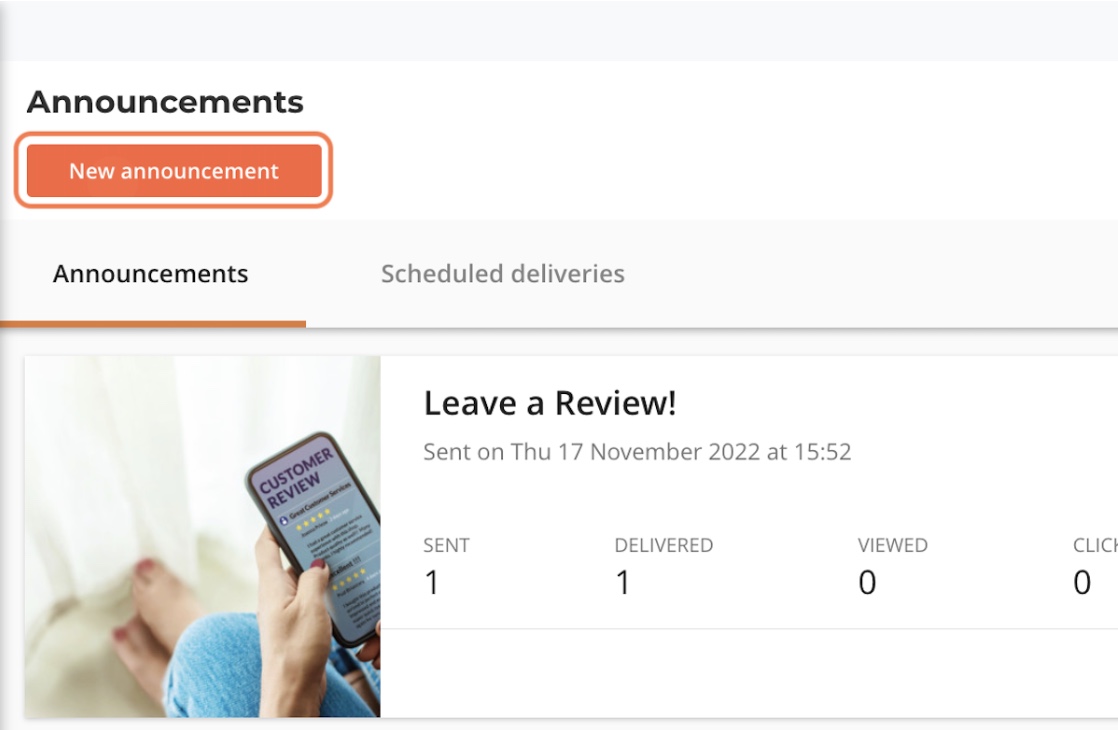Click the orange underline beneath Announcements tab

(x=153, y=324)
